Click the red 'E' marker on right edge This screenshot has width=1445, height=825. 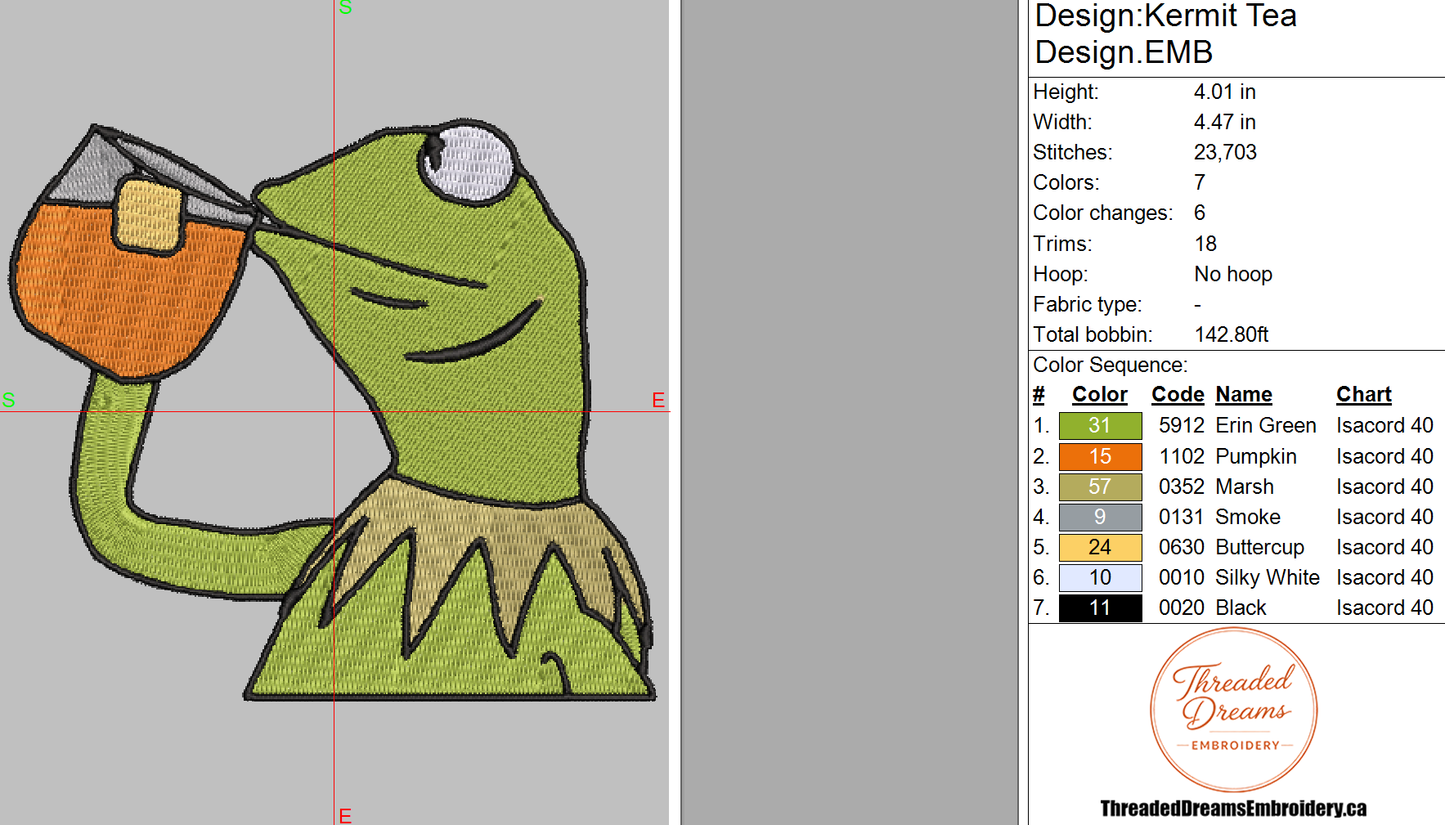[x=658, y=401]
